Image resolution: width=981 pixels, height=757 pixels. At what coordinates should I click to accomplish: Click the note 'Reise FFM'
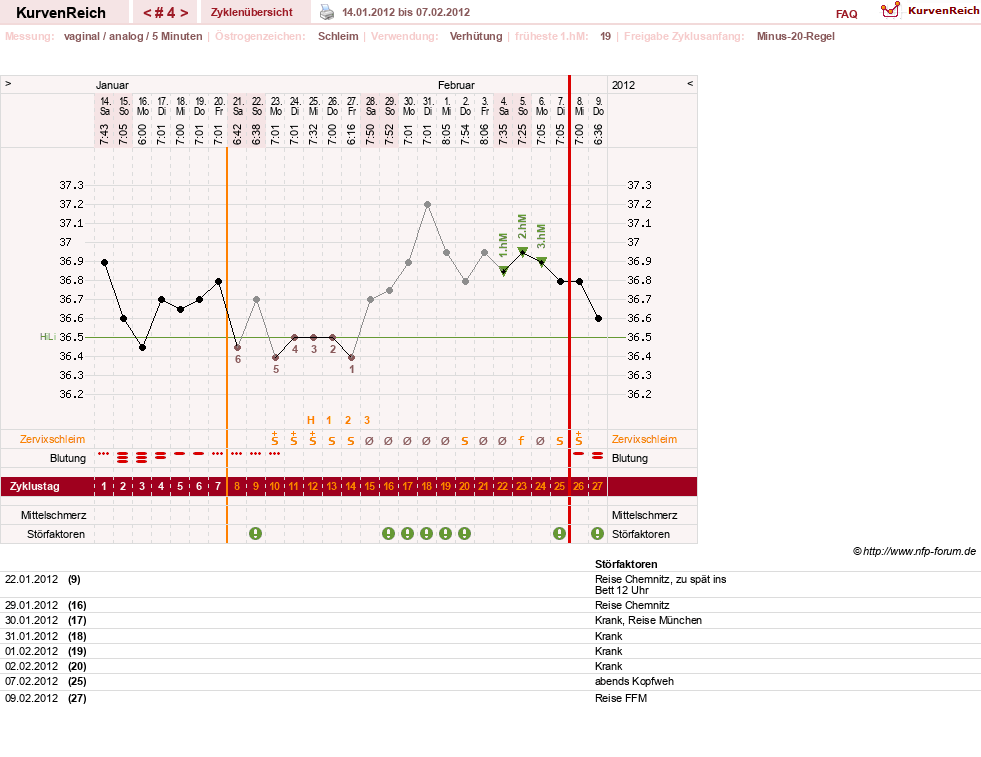(621, 698)
